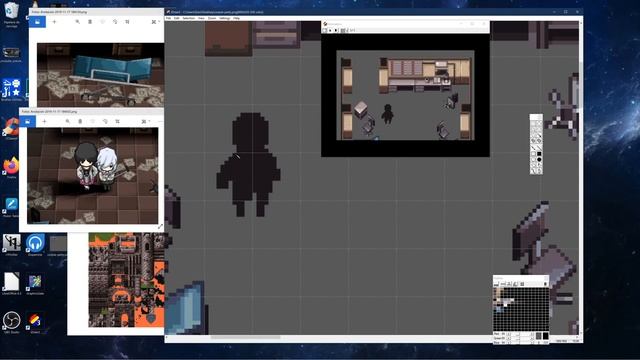Image resolution: width=640 pixels, height=360 pixels.
Task: Select the line tool in the tool palette
Action: [x=539, y=147]
